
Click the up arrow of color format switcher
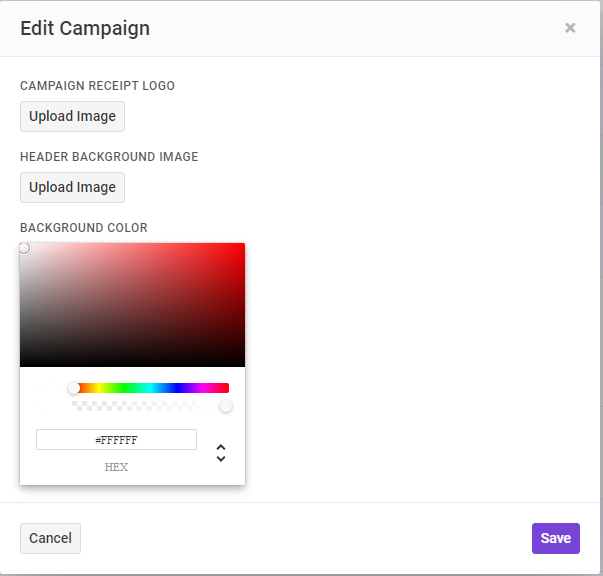[221, 448]
